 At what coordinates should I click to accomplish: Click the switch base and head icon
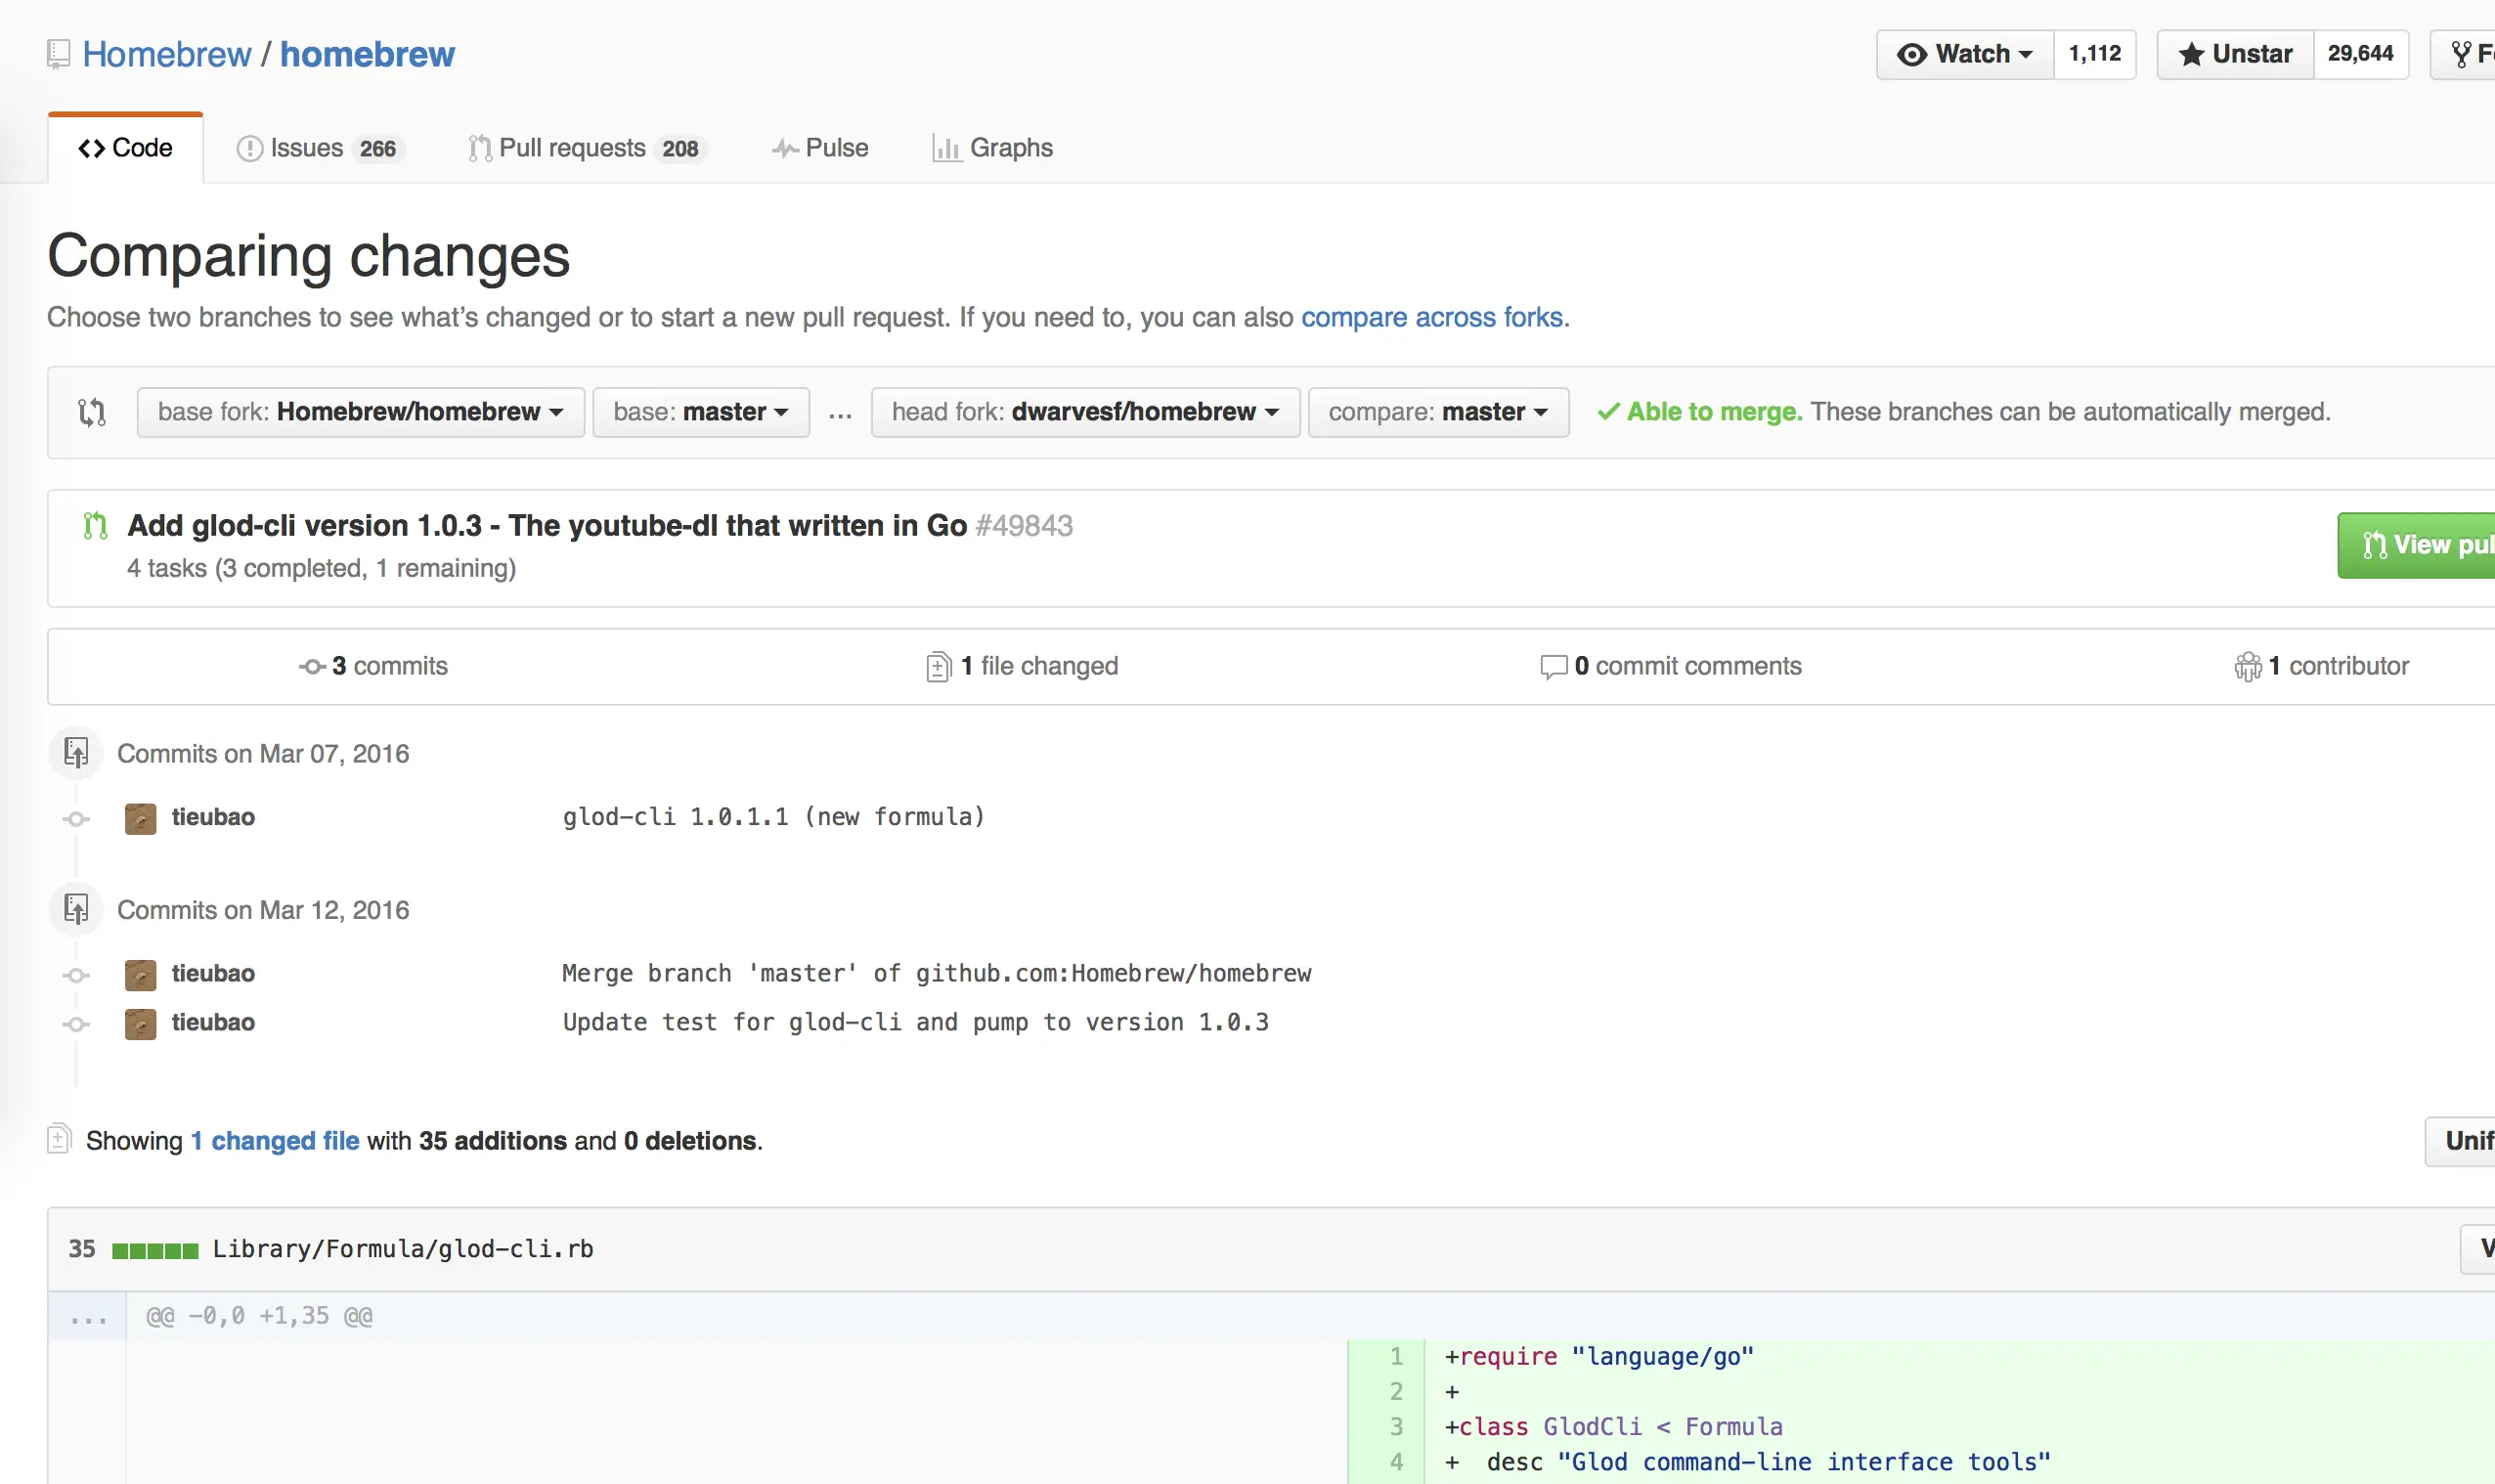[92, 412]
